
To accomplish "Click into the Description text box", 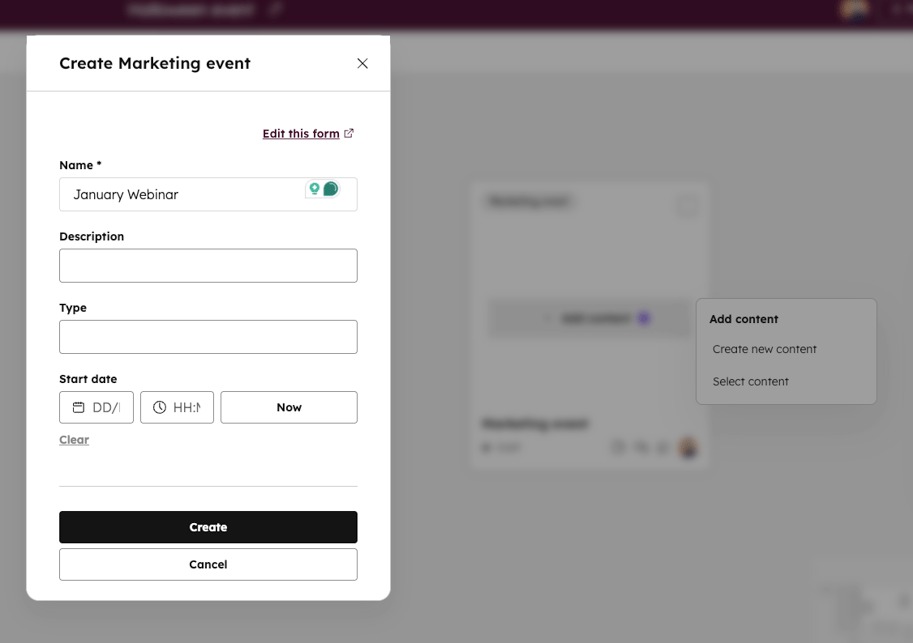I will point(208,265).
